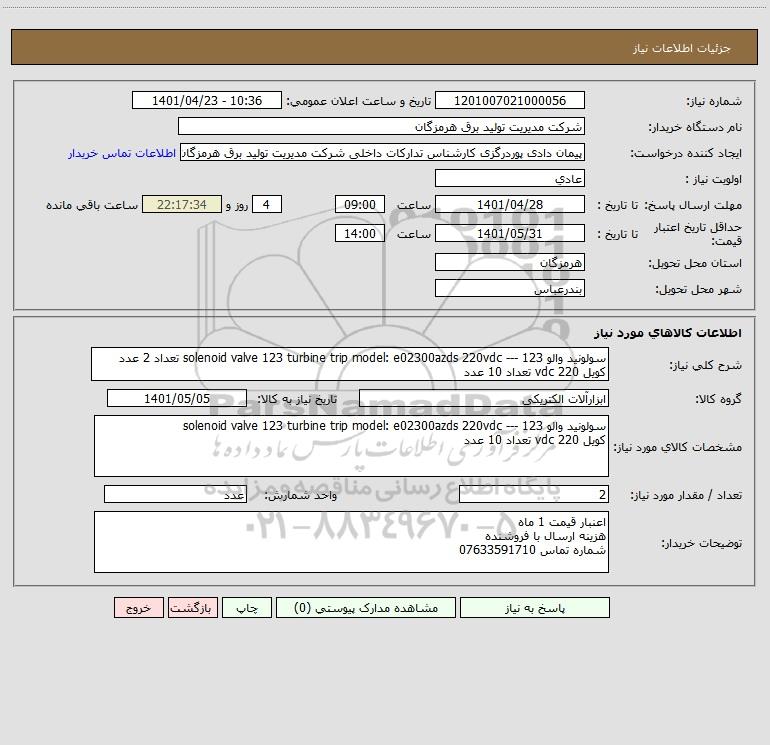Click the شماره تماس 07633591710 text line
770x745 pixels.
(x=532, y=550)
